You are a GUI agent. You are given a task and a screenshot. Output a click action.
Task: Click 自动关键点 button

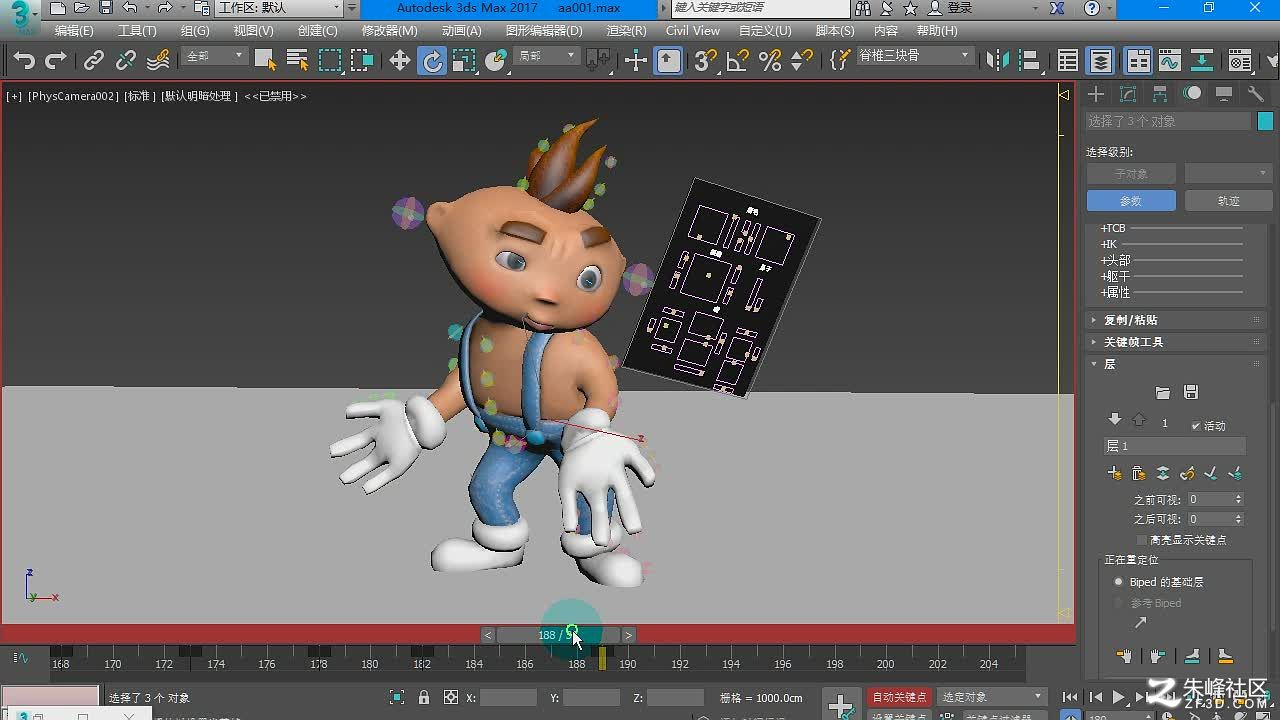pyautogui.click(x=899, y=697)
